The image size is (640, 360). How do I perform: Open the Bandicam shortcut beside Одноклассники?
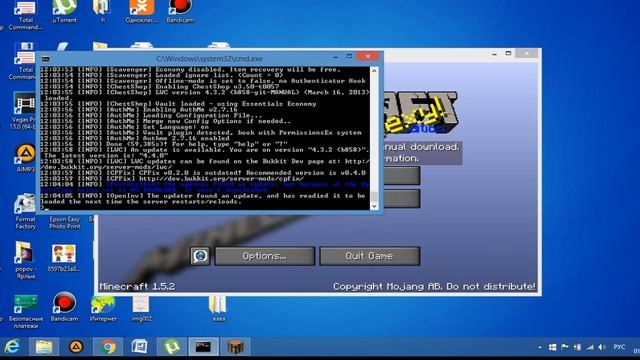[180, 11]
